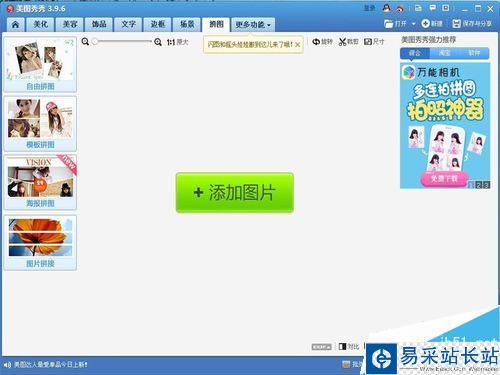The height and width of the screenshot is (375, 500).
Task: Switch to the 饰品 tab
Action: click(99, 24)
